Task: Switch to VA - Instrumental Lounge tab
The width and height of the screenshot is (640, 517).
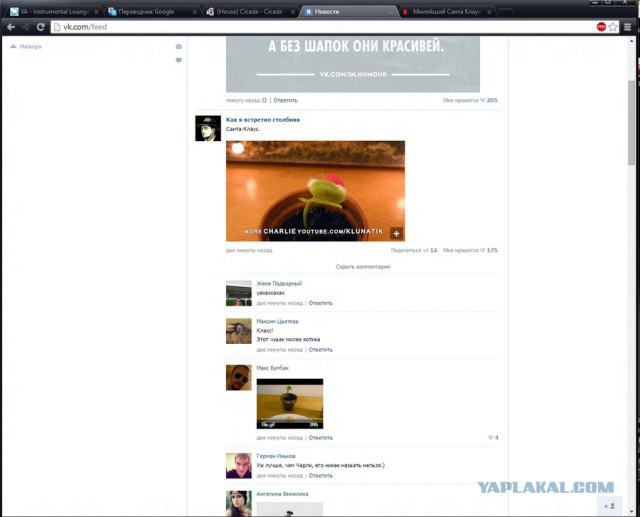Action: 54,12
